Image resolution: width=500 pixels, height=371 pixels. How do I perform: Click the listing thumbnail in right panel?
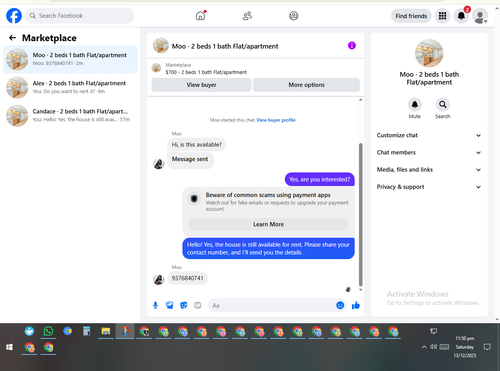pos(429,53)
